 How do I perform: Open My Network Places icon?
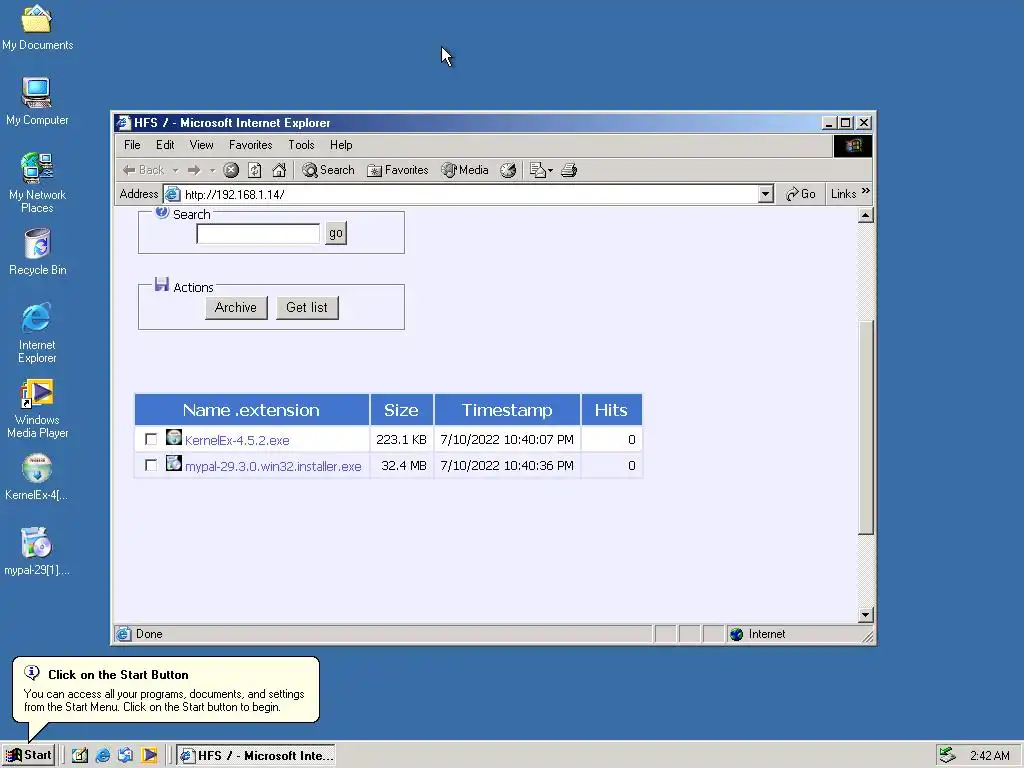(x=37, y=182)
